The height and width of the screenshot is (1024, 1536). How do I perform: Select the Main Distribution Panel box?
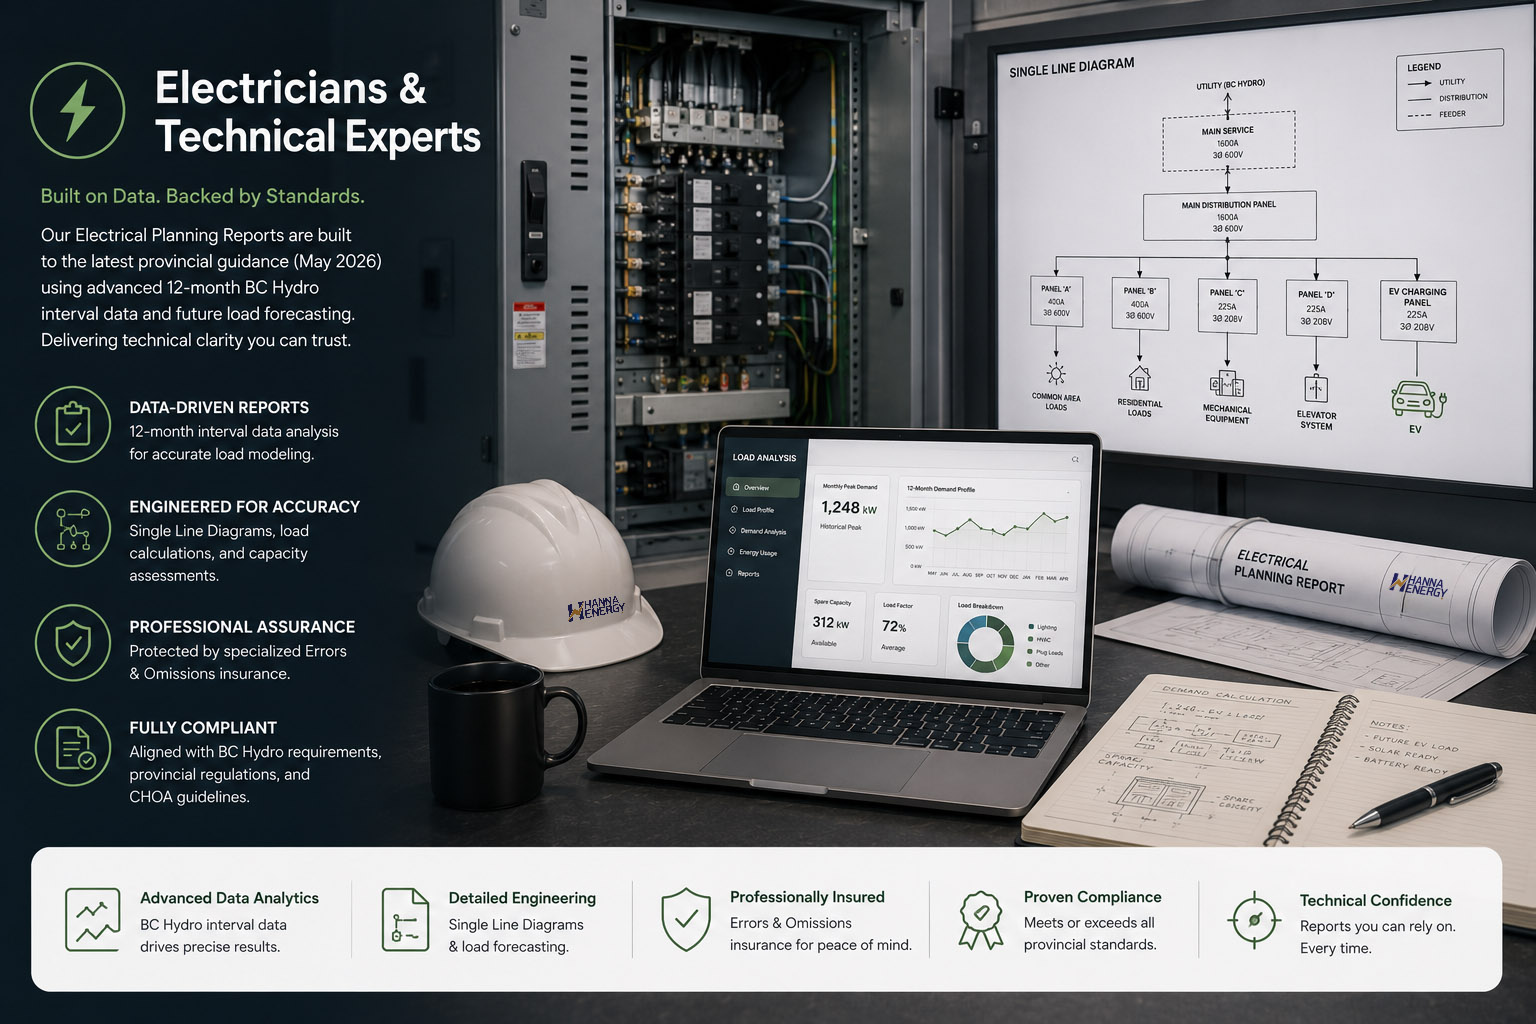click(x=1229, y=216)
